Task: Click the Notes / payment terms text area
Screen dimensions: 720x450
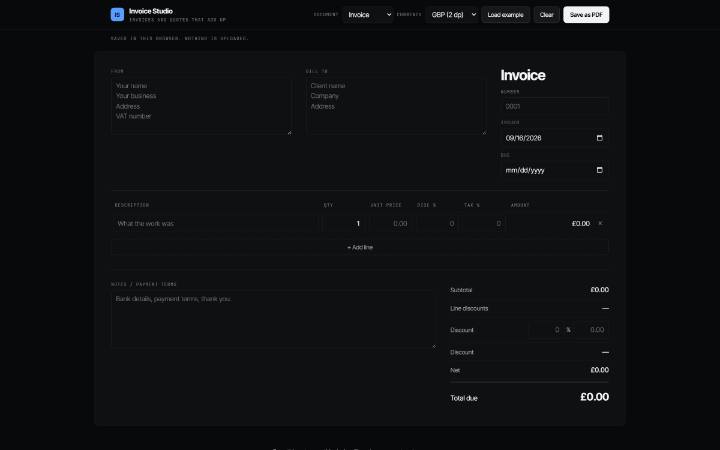Action: point(273,319)
